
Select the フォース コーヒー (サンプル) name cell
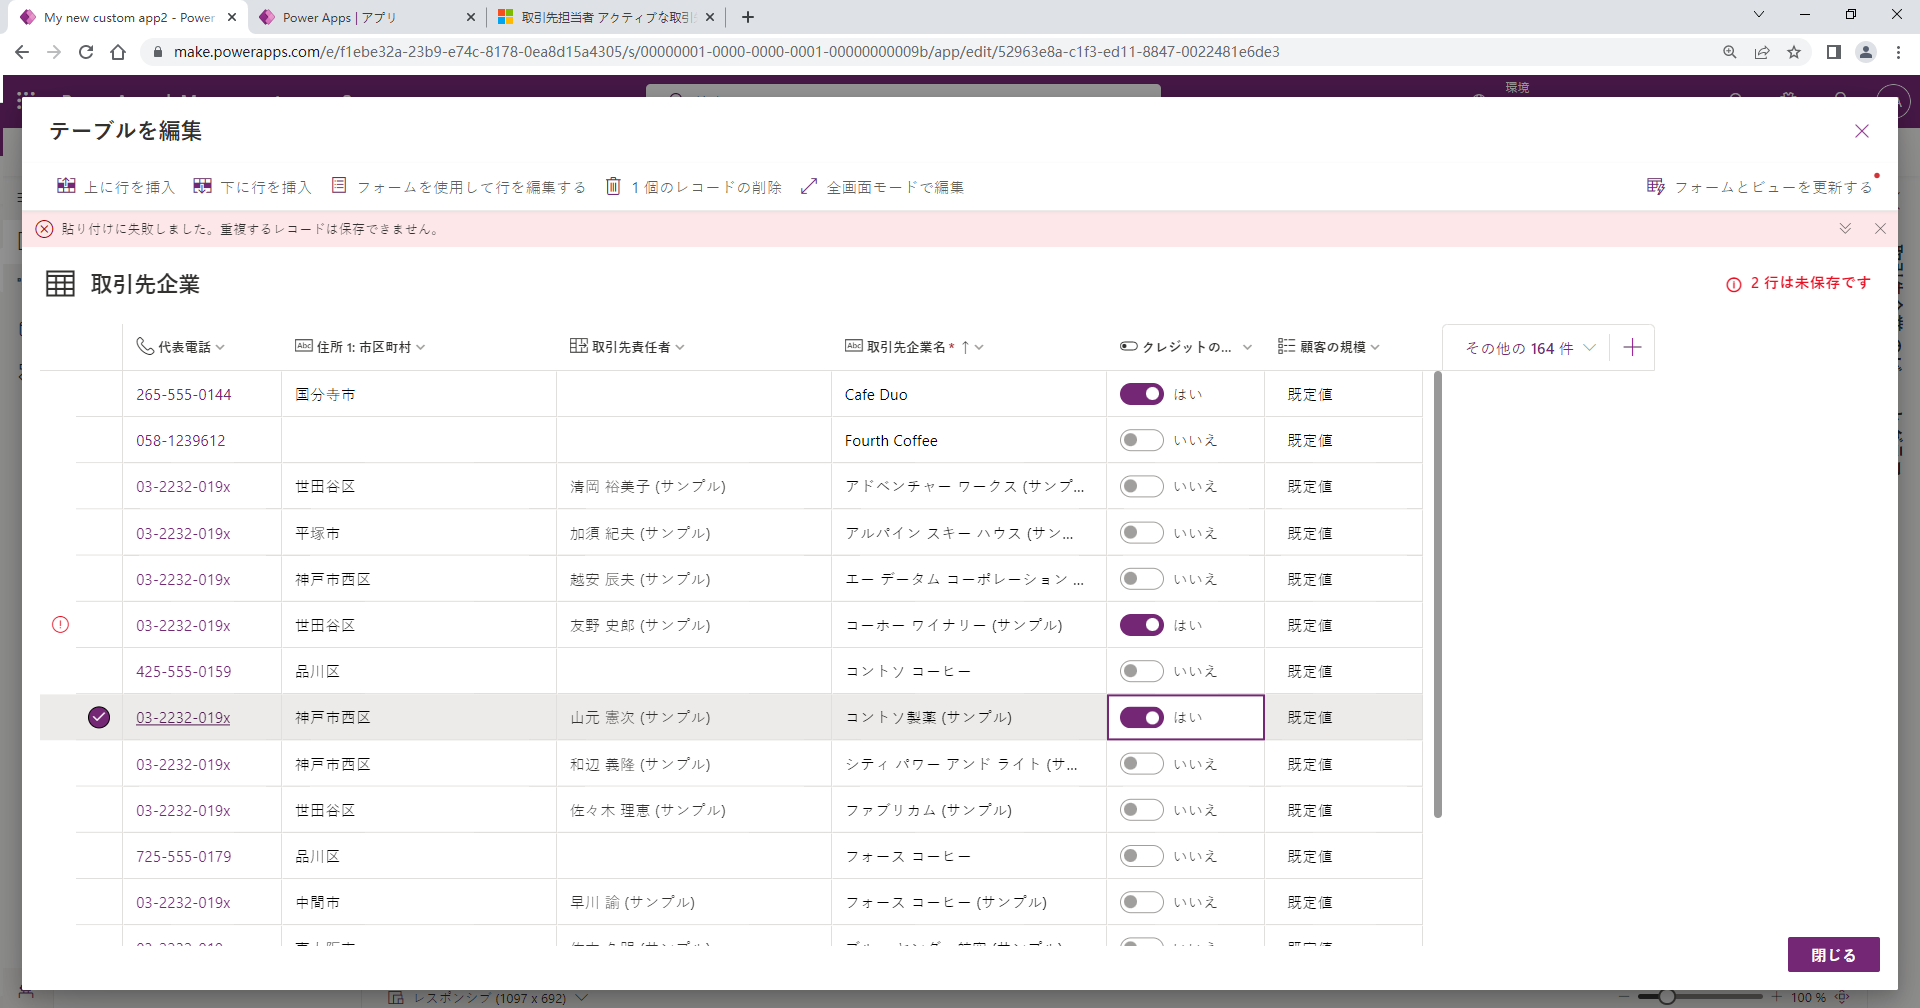coord(969,902)
